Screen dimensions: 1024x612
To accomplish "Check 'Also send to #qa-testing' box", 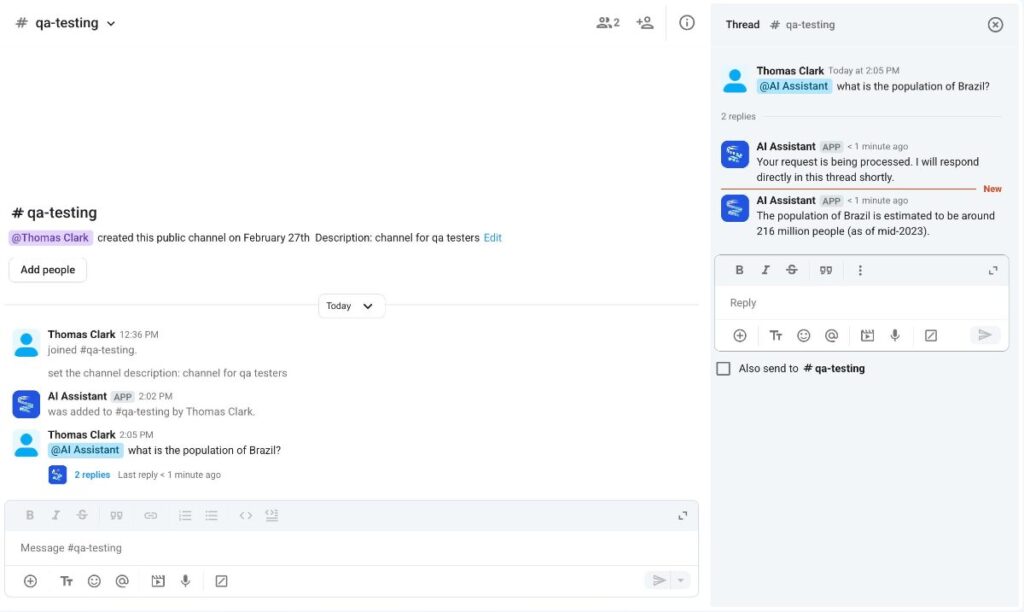I will click(x=723, y=369).
